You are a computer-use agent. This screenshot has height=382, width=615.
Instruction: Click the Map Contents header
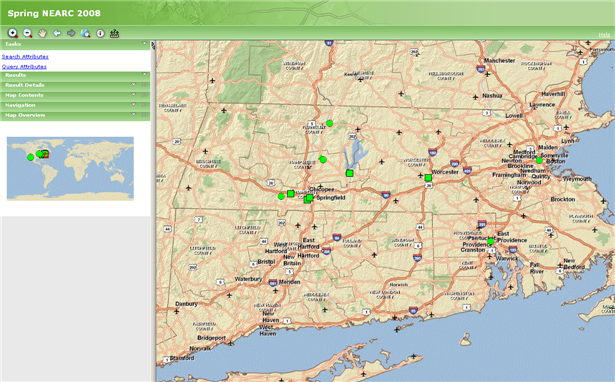[x=75, y=95]
